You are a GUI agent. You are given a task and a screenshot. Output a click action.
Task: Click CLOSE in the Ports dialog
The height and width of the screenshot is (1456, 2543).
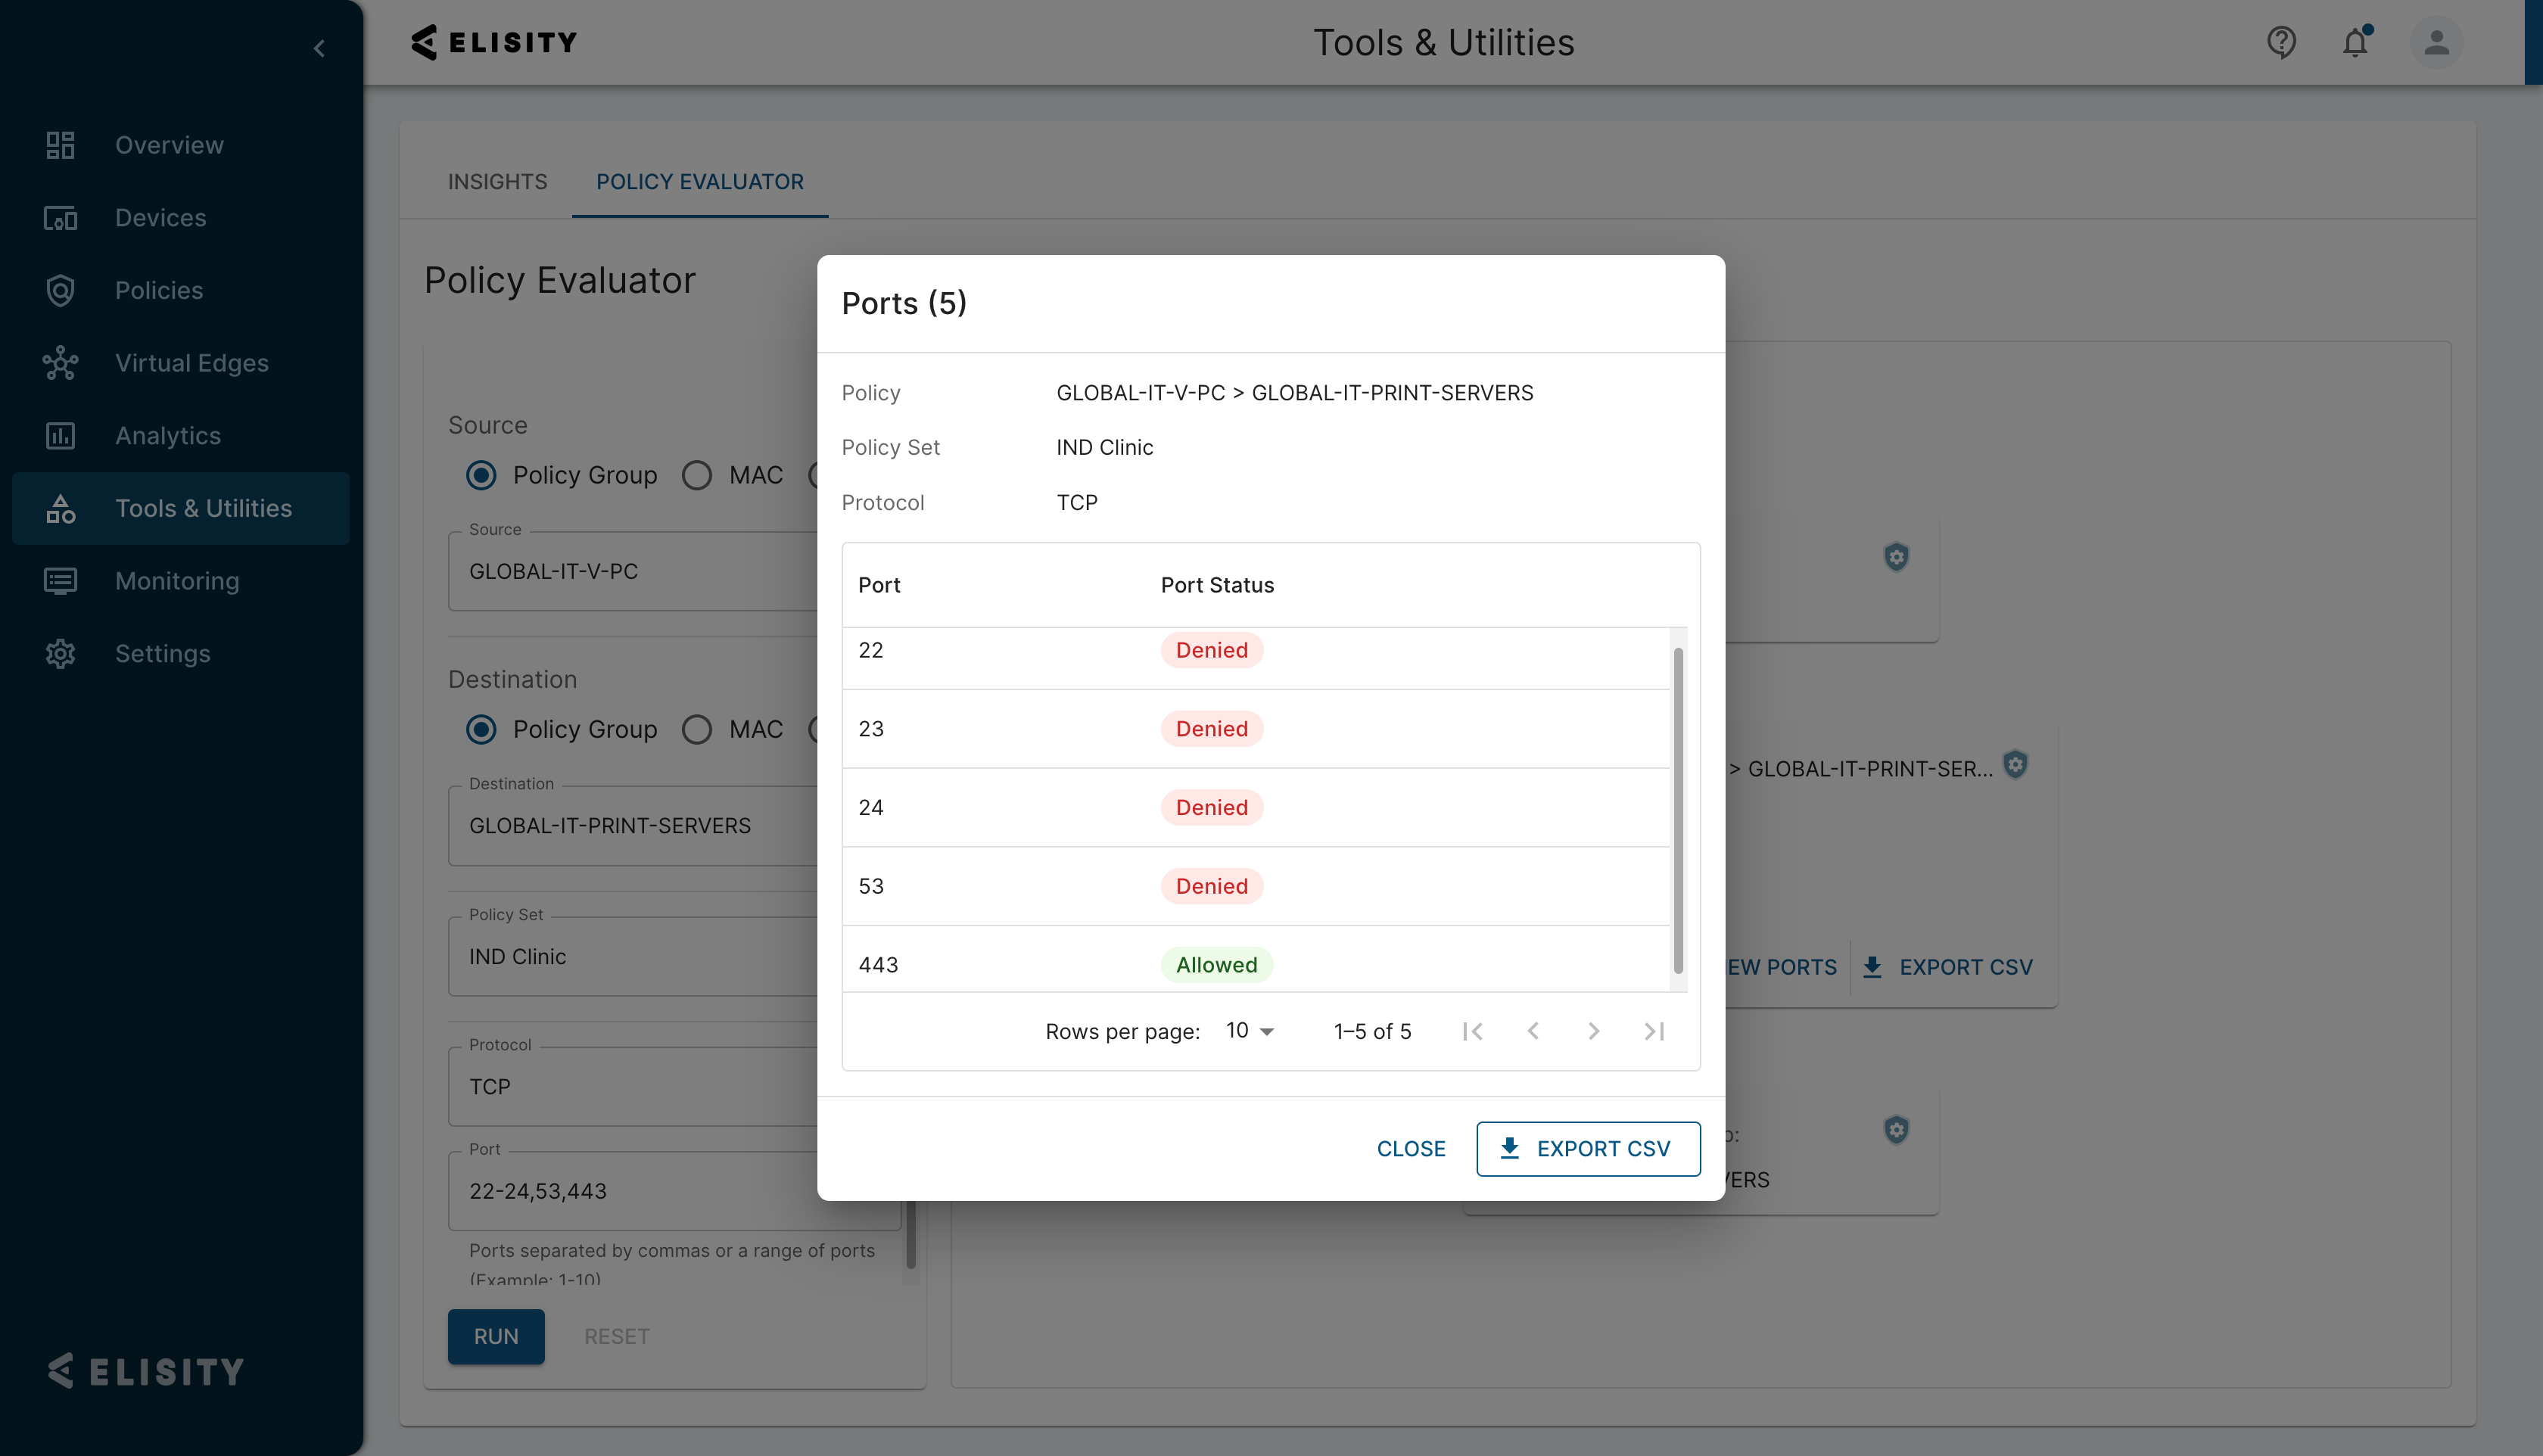pyautogui.click(x=1411, y=1149)
